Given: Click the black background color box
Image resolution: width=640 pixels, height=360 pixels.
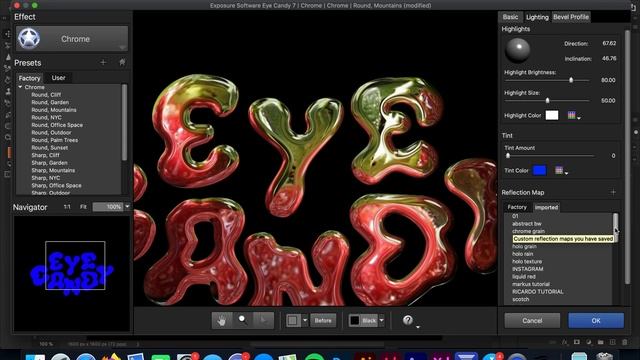Looking at the screenshot, I should [x=354, y=320].
